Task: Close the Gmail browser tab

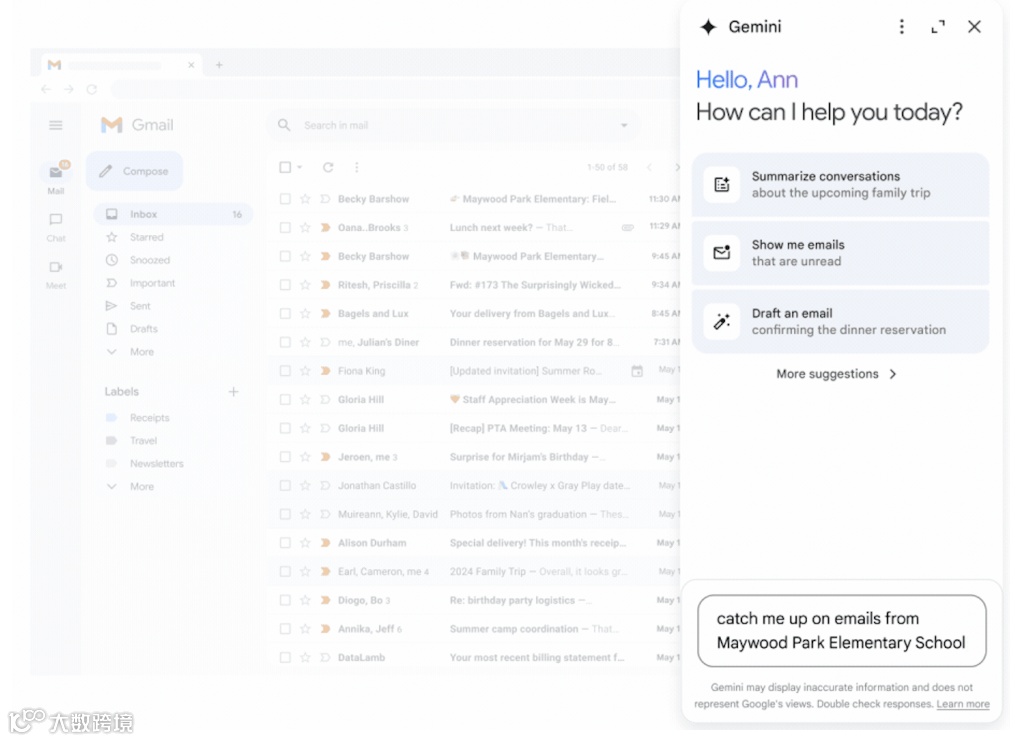Action: (x=191, y=65)
